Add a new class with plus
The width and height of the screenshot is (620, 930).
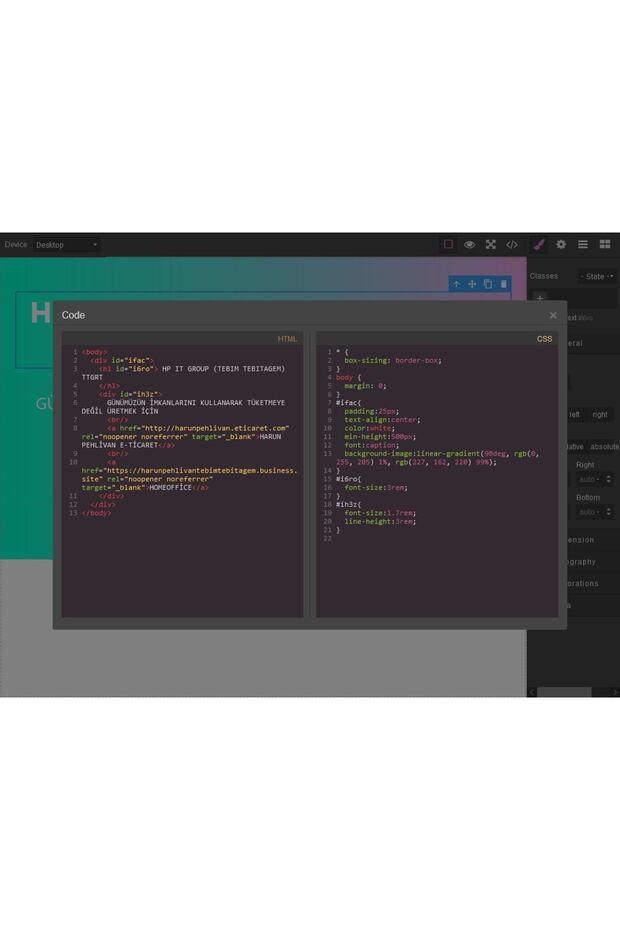[x=540, y=298]
